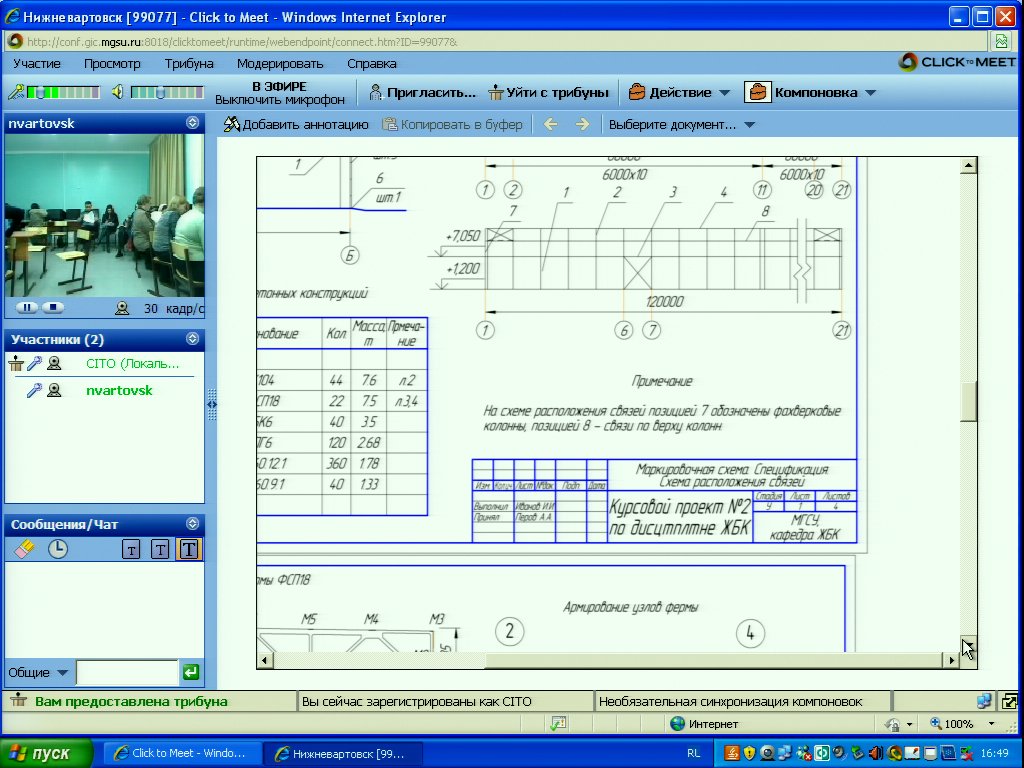Click yellow security shield tray icon
Image resolution: width=1024 pixels, height=768 pixels.
(x=749, y=753)
